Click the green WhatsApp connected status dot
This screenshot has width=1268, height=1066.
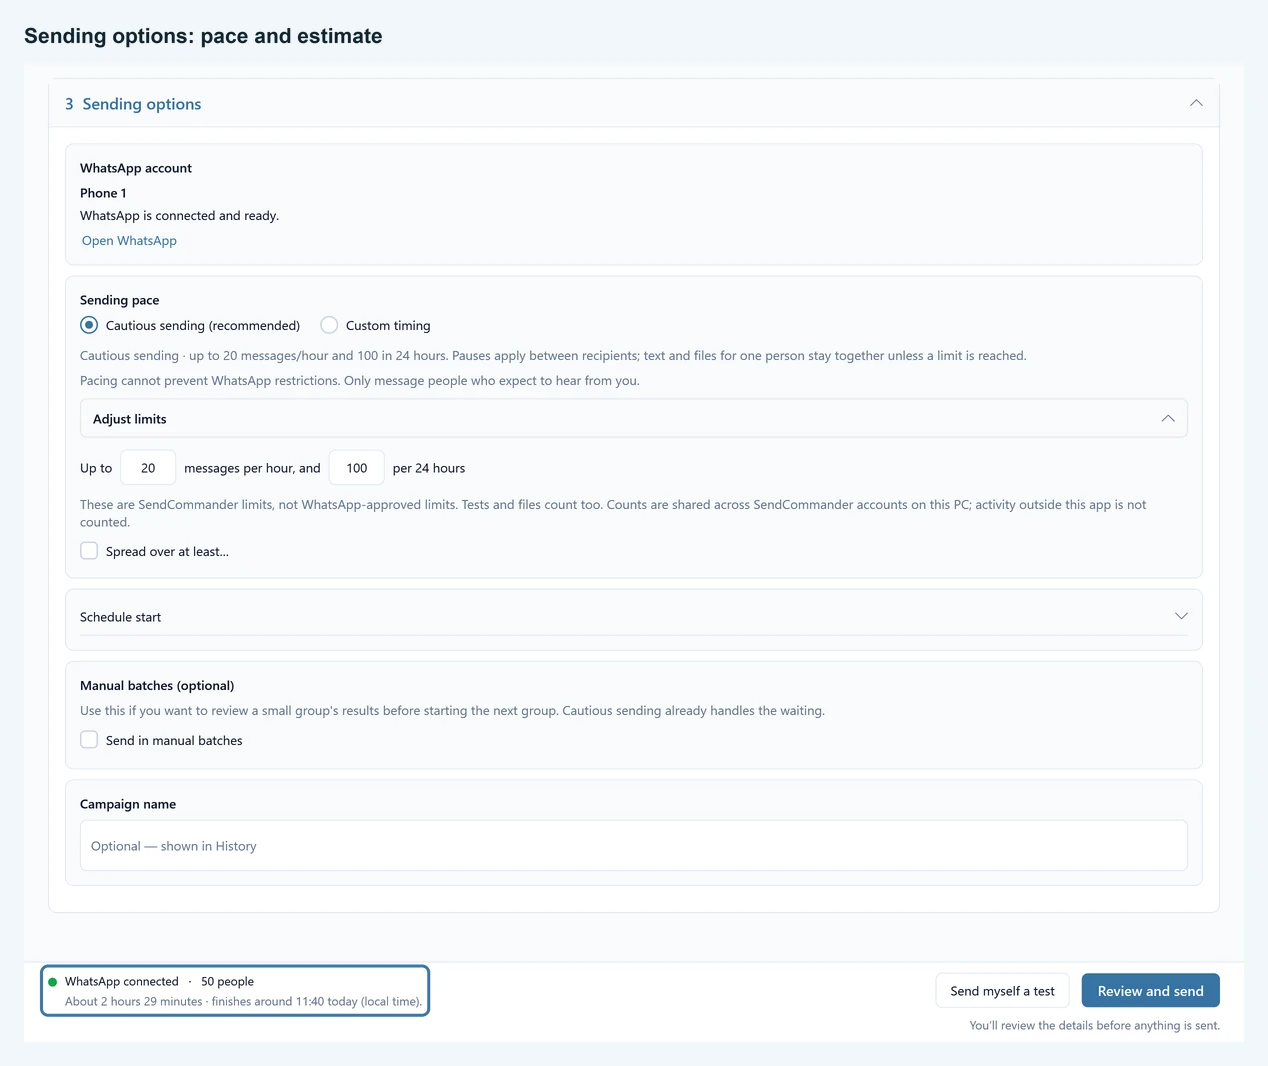(53, 982)
